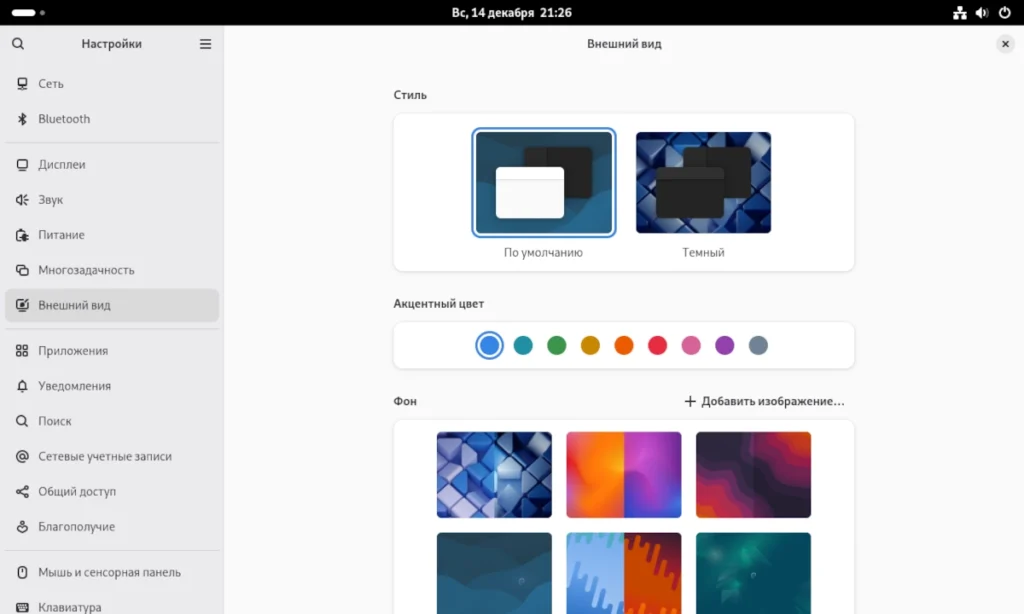The height and width of the screenshot is (614, 1024).
Task: Select the Темный dark style option
Action: [703, 183]
